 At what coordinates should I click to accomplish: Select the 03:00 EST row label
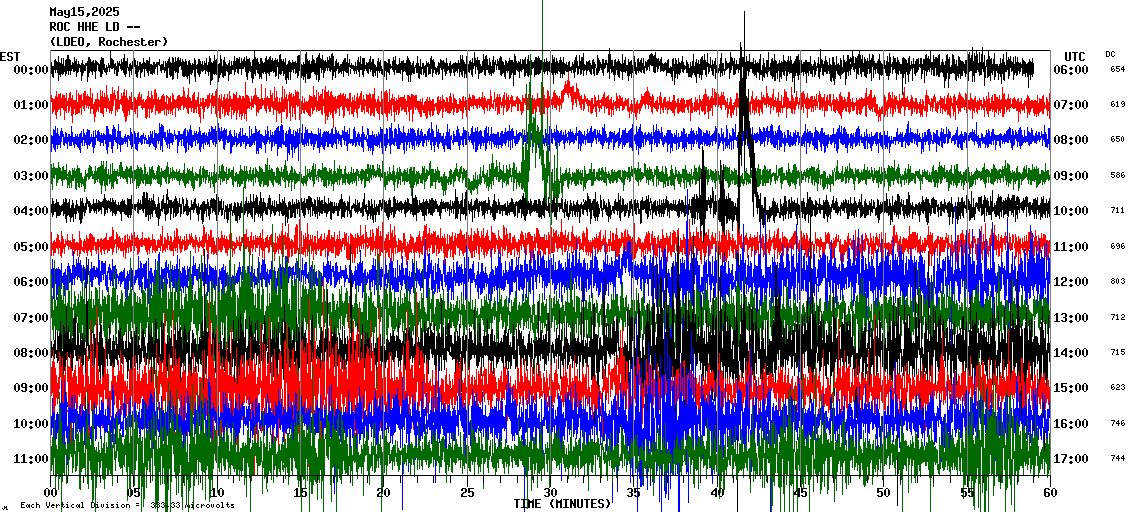click(x=31, y=176)
